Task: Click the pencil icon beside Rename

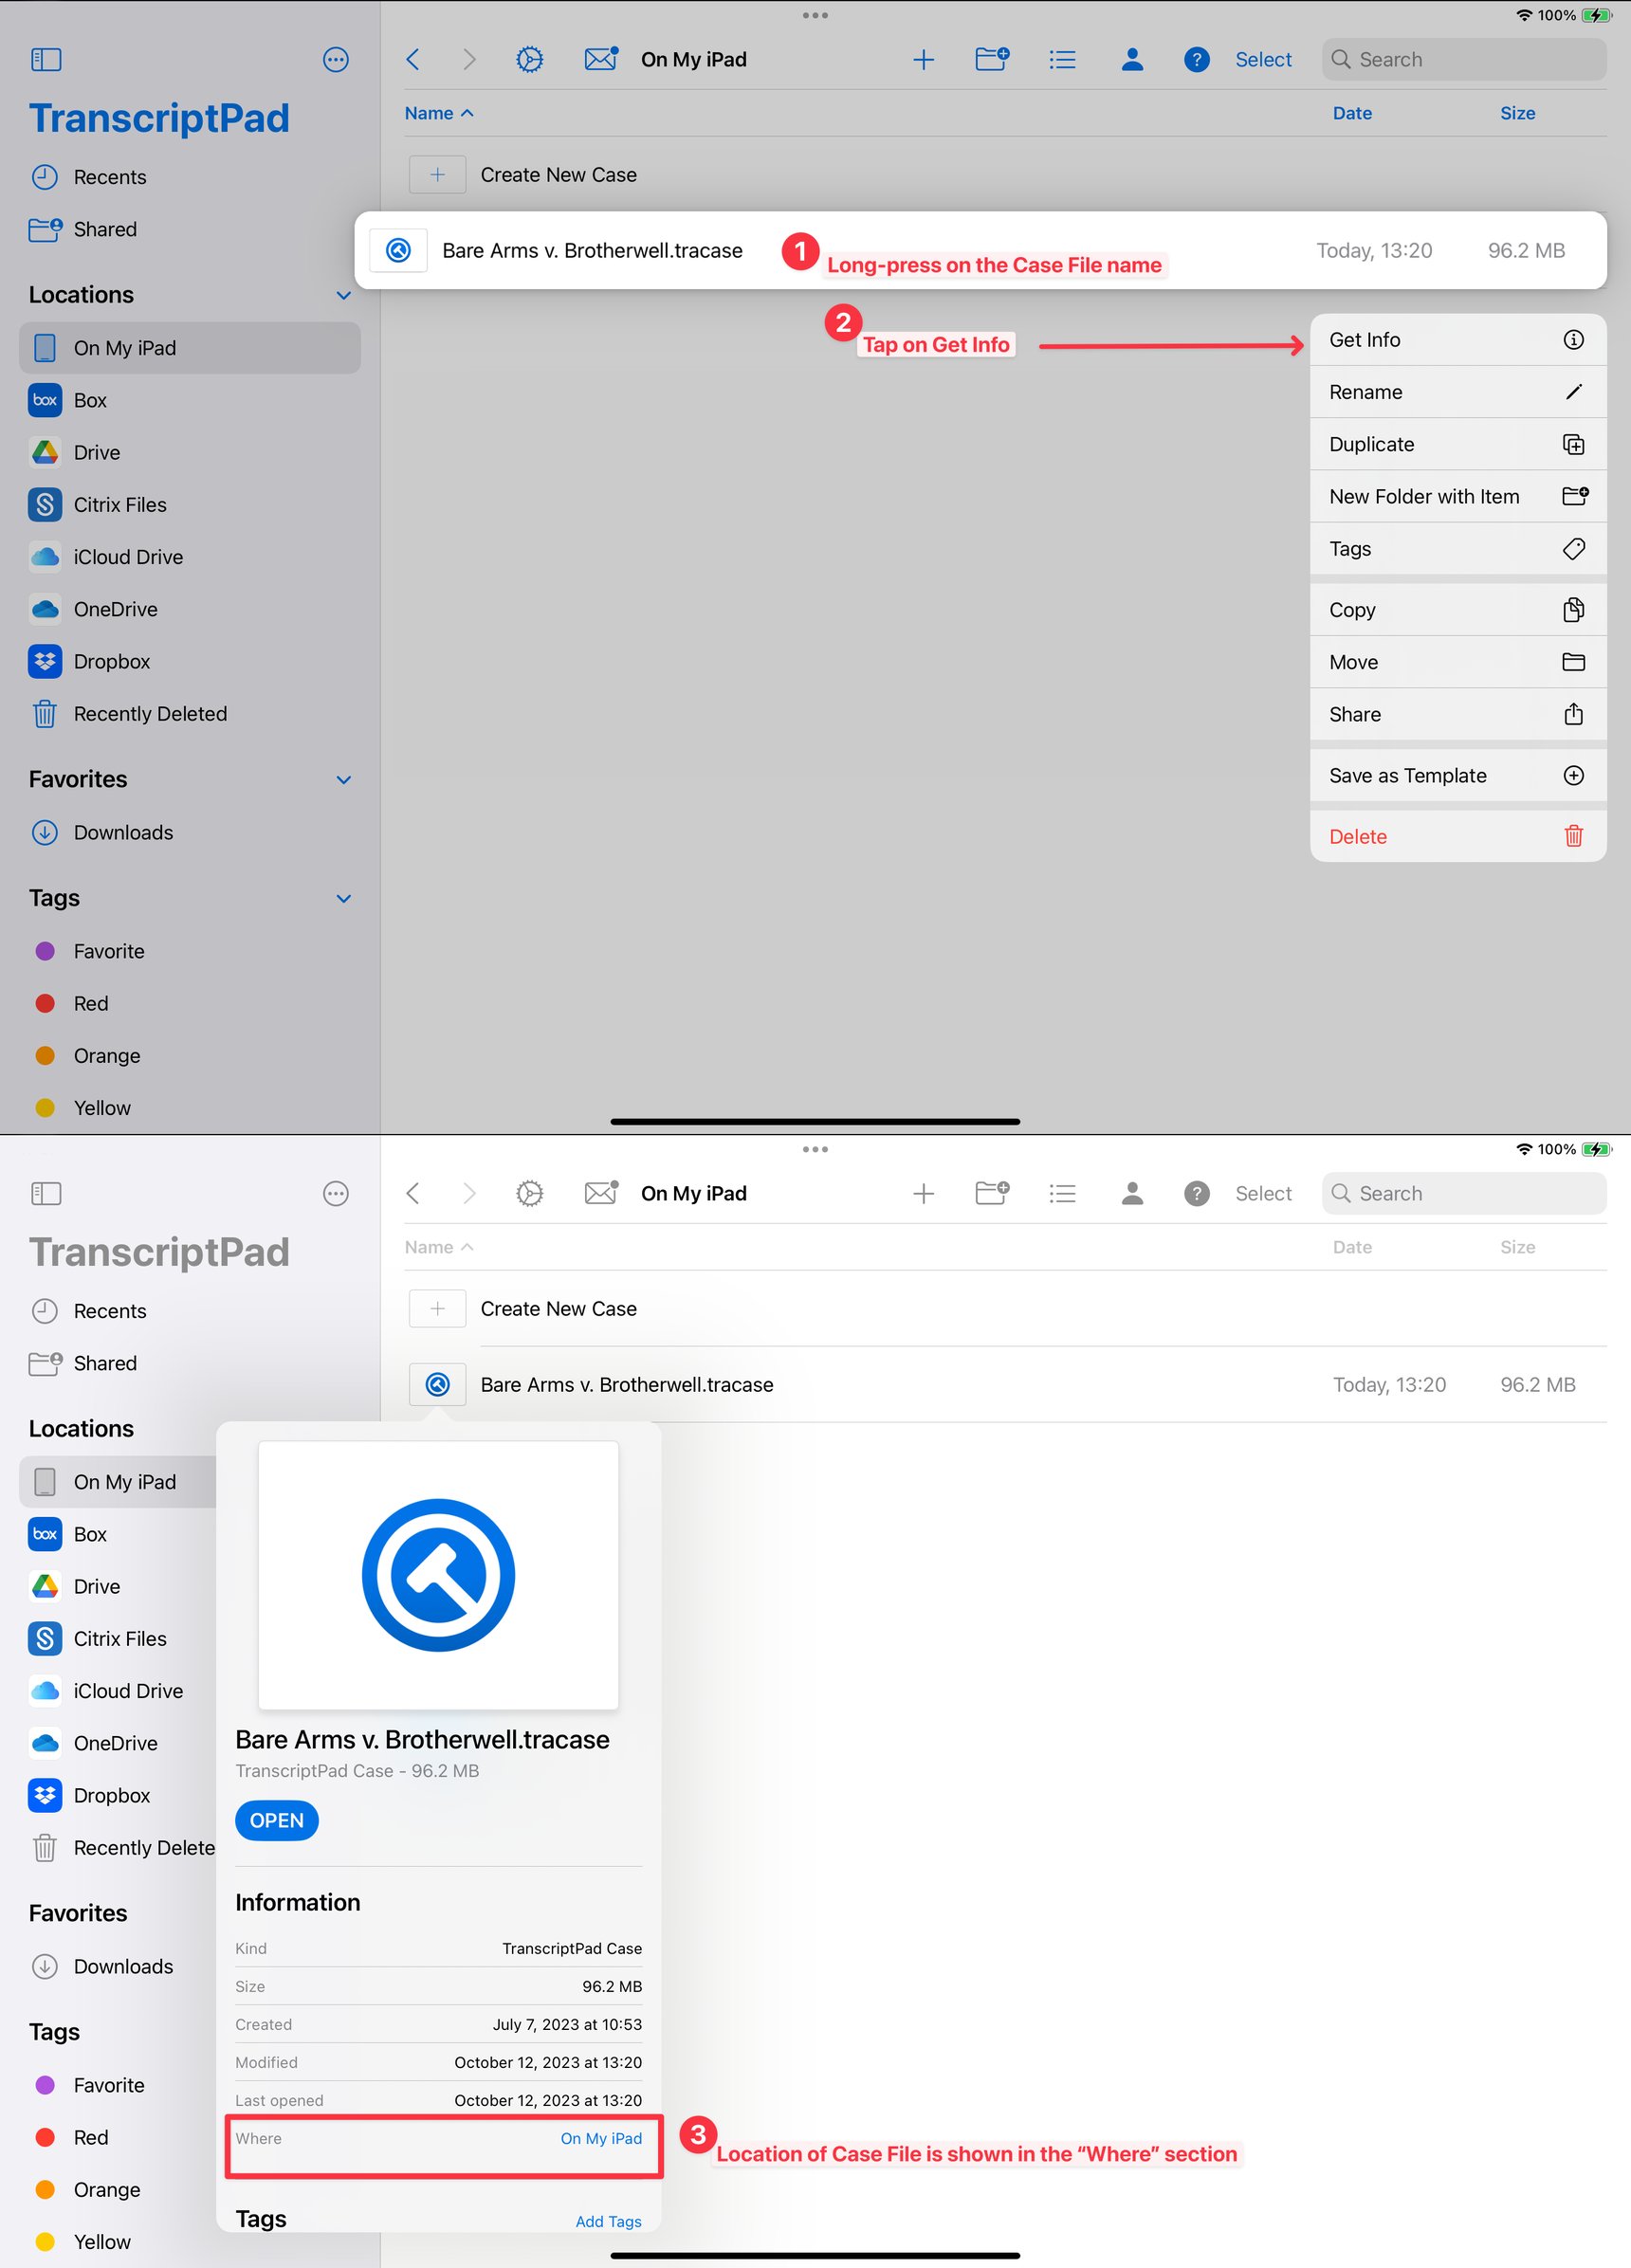Action: pos(1573,392)
